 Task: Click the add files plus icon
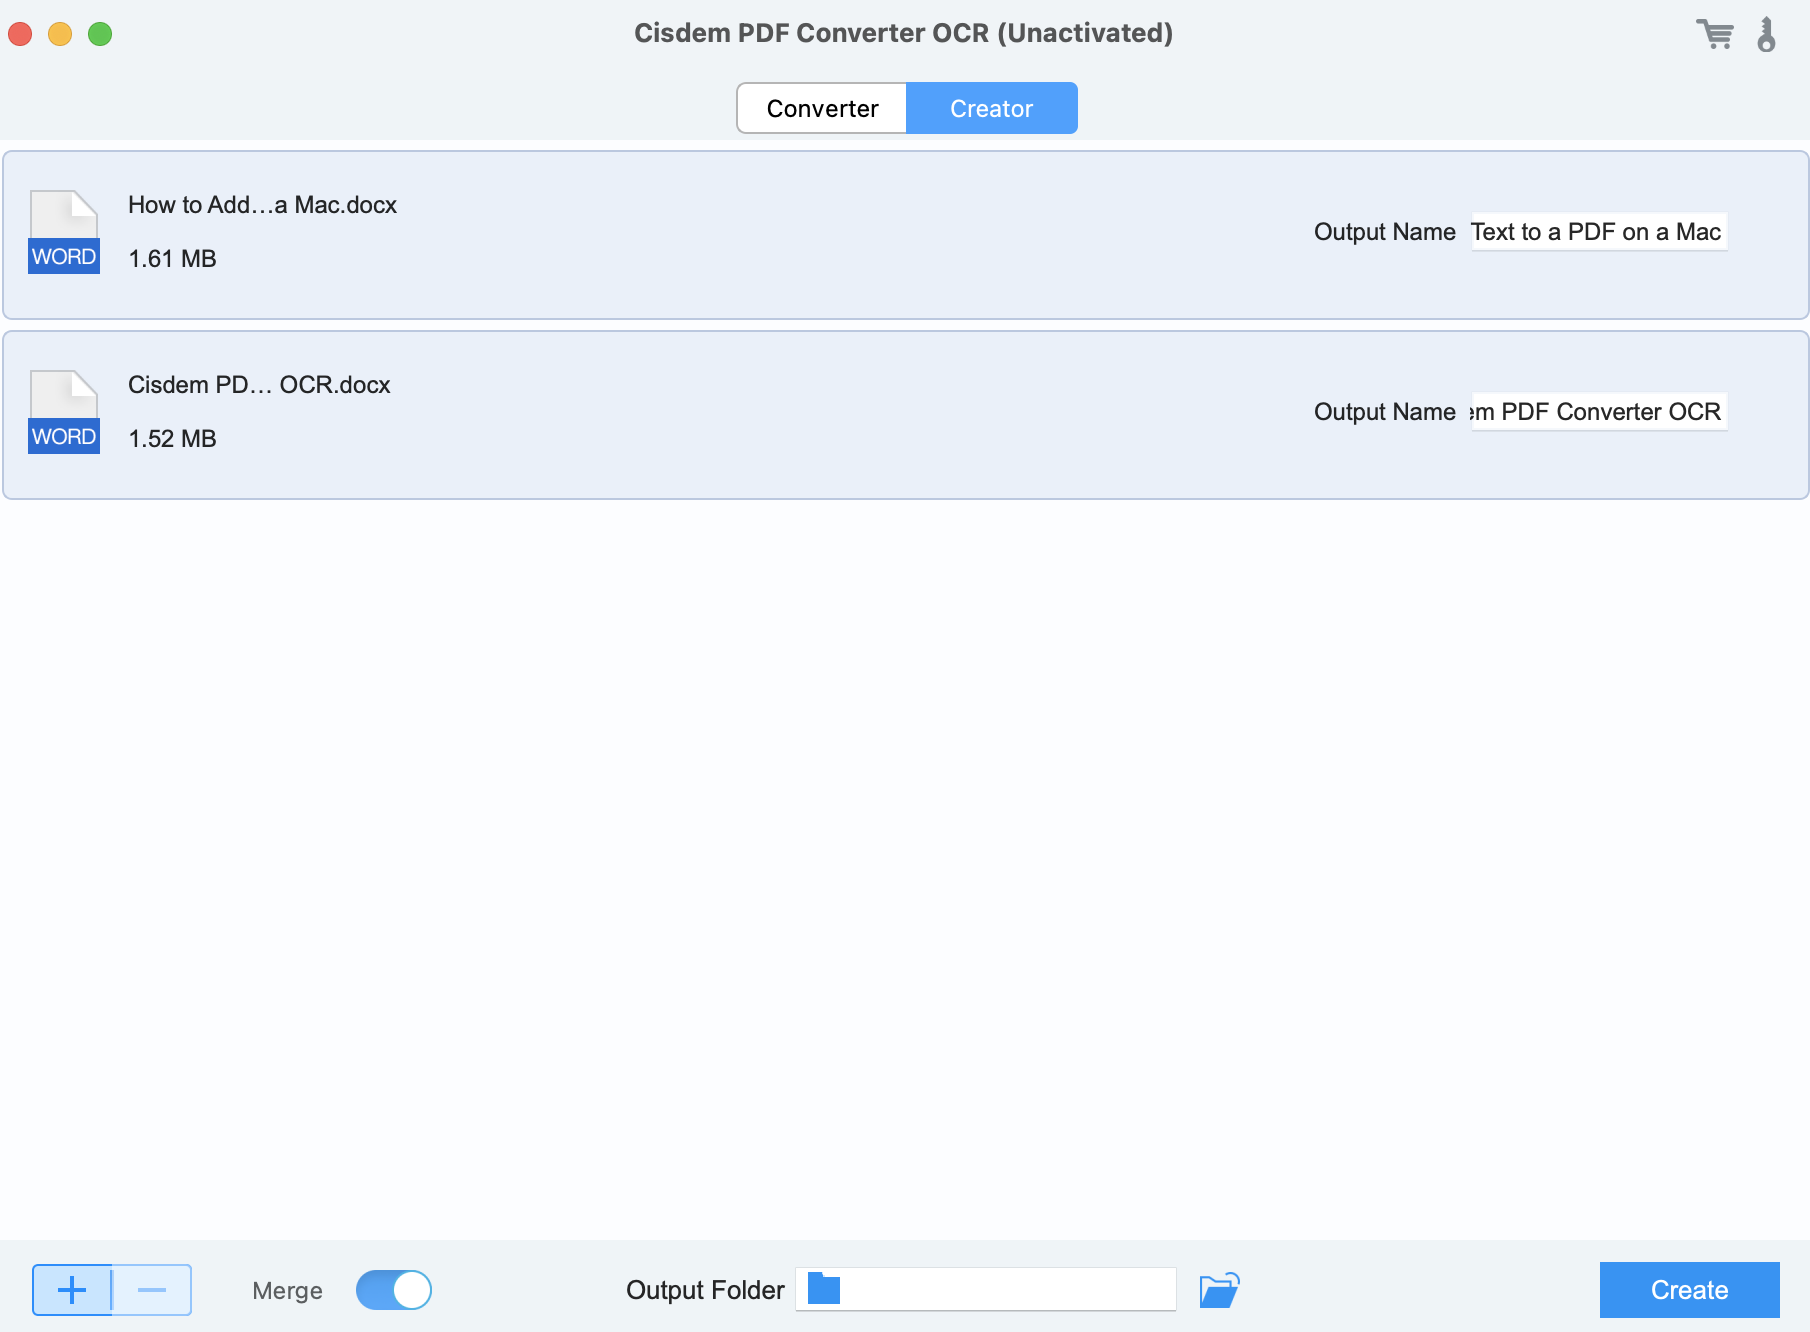pyautogui.click(x=72, y=1290)
